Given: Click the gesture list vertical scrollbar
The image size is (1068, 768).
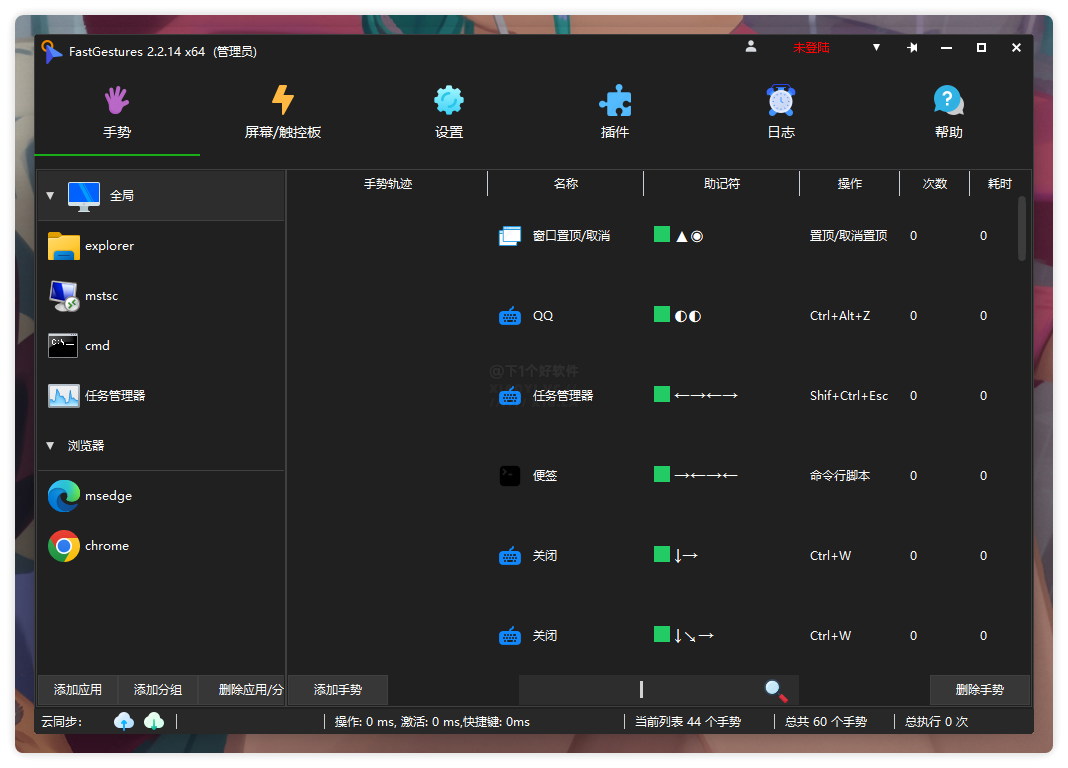Looking at the screenshot, I should tap(1022, 229).
